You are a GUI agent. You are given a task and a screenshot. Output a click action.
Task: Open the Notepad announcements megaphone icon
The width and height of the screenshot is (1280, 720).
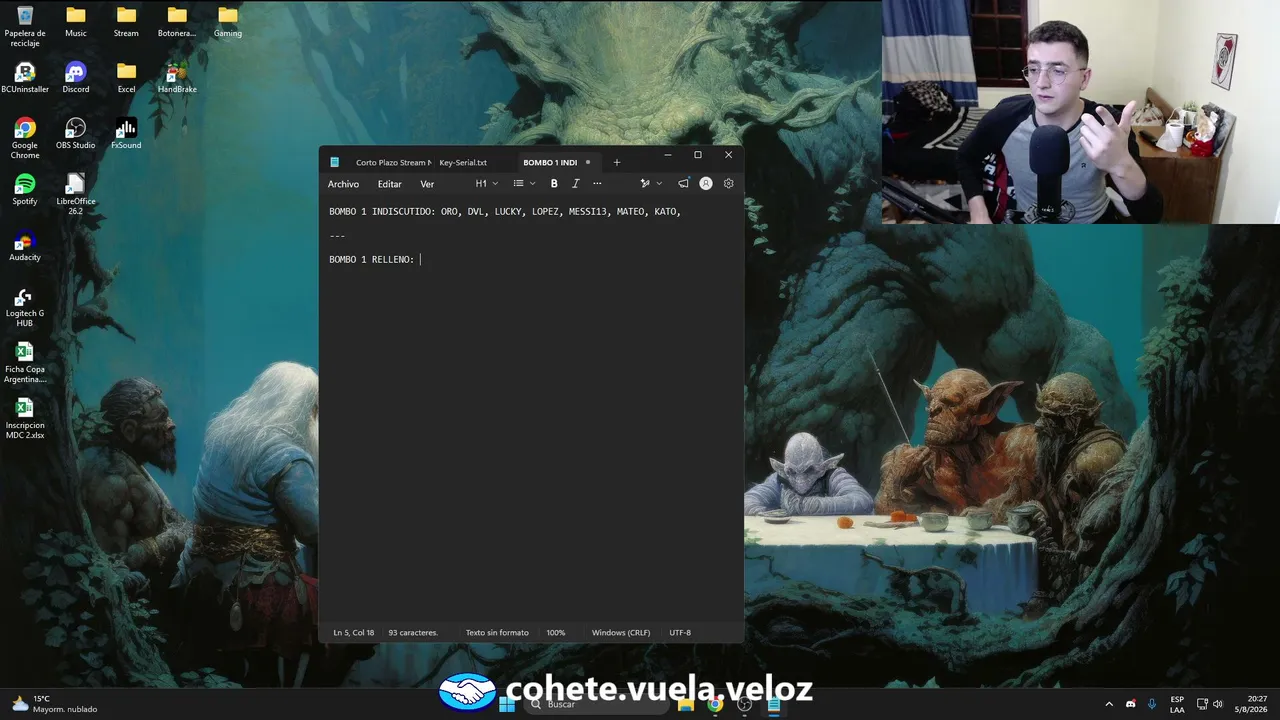683,184
